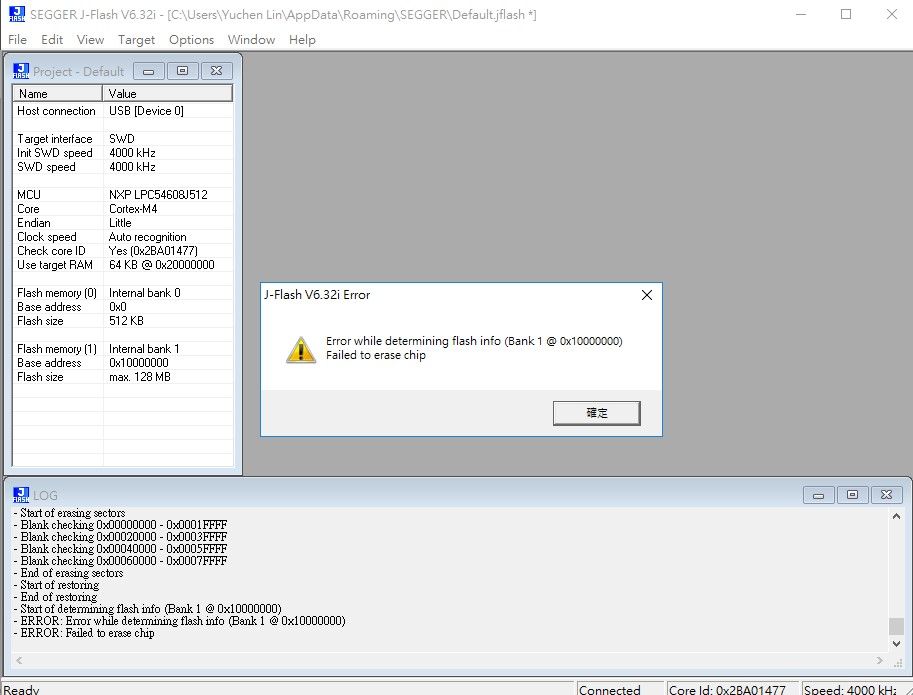913x695 pixels.
Task: Select the Flash memory (1) row
Action: tap(123, 348)
